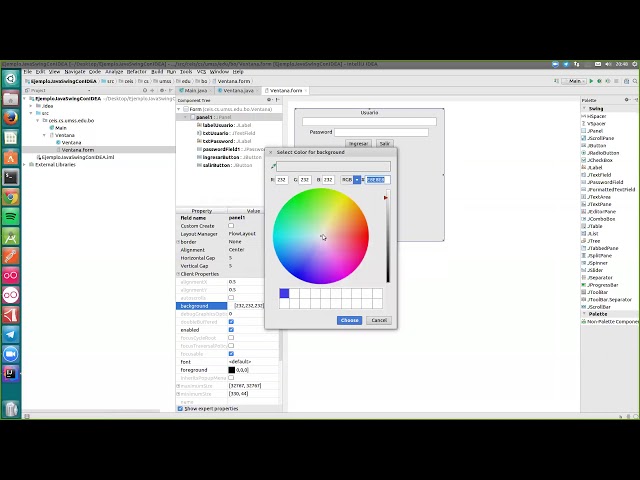Select JTable in the palette
The height and width of the screenshot is (480, 640).
(x=592, y=227)
